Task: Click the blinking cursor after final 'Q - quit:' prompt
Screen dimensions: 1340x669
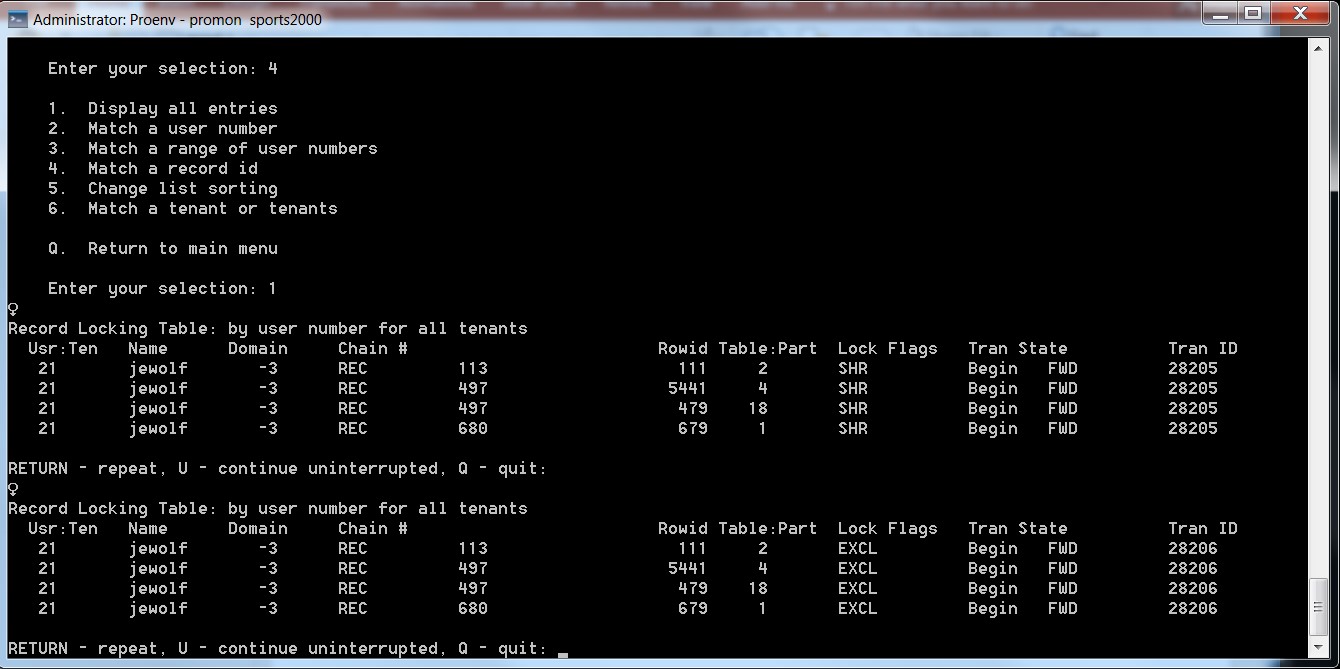Action: pos(563,655)
